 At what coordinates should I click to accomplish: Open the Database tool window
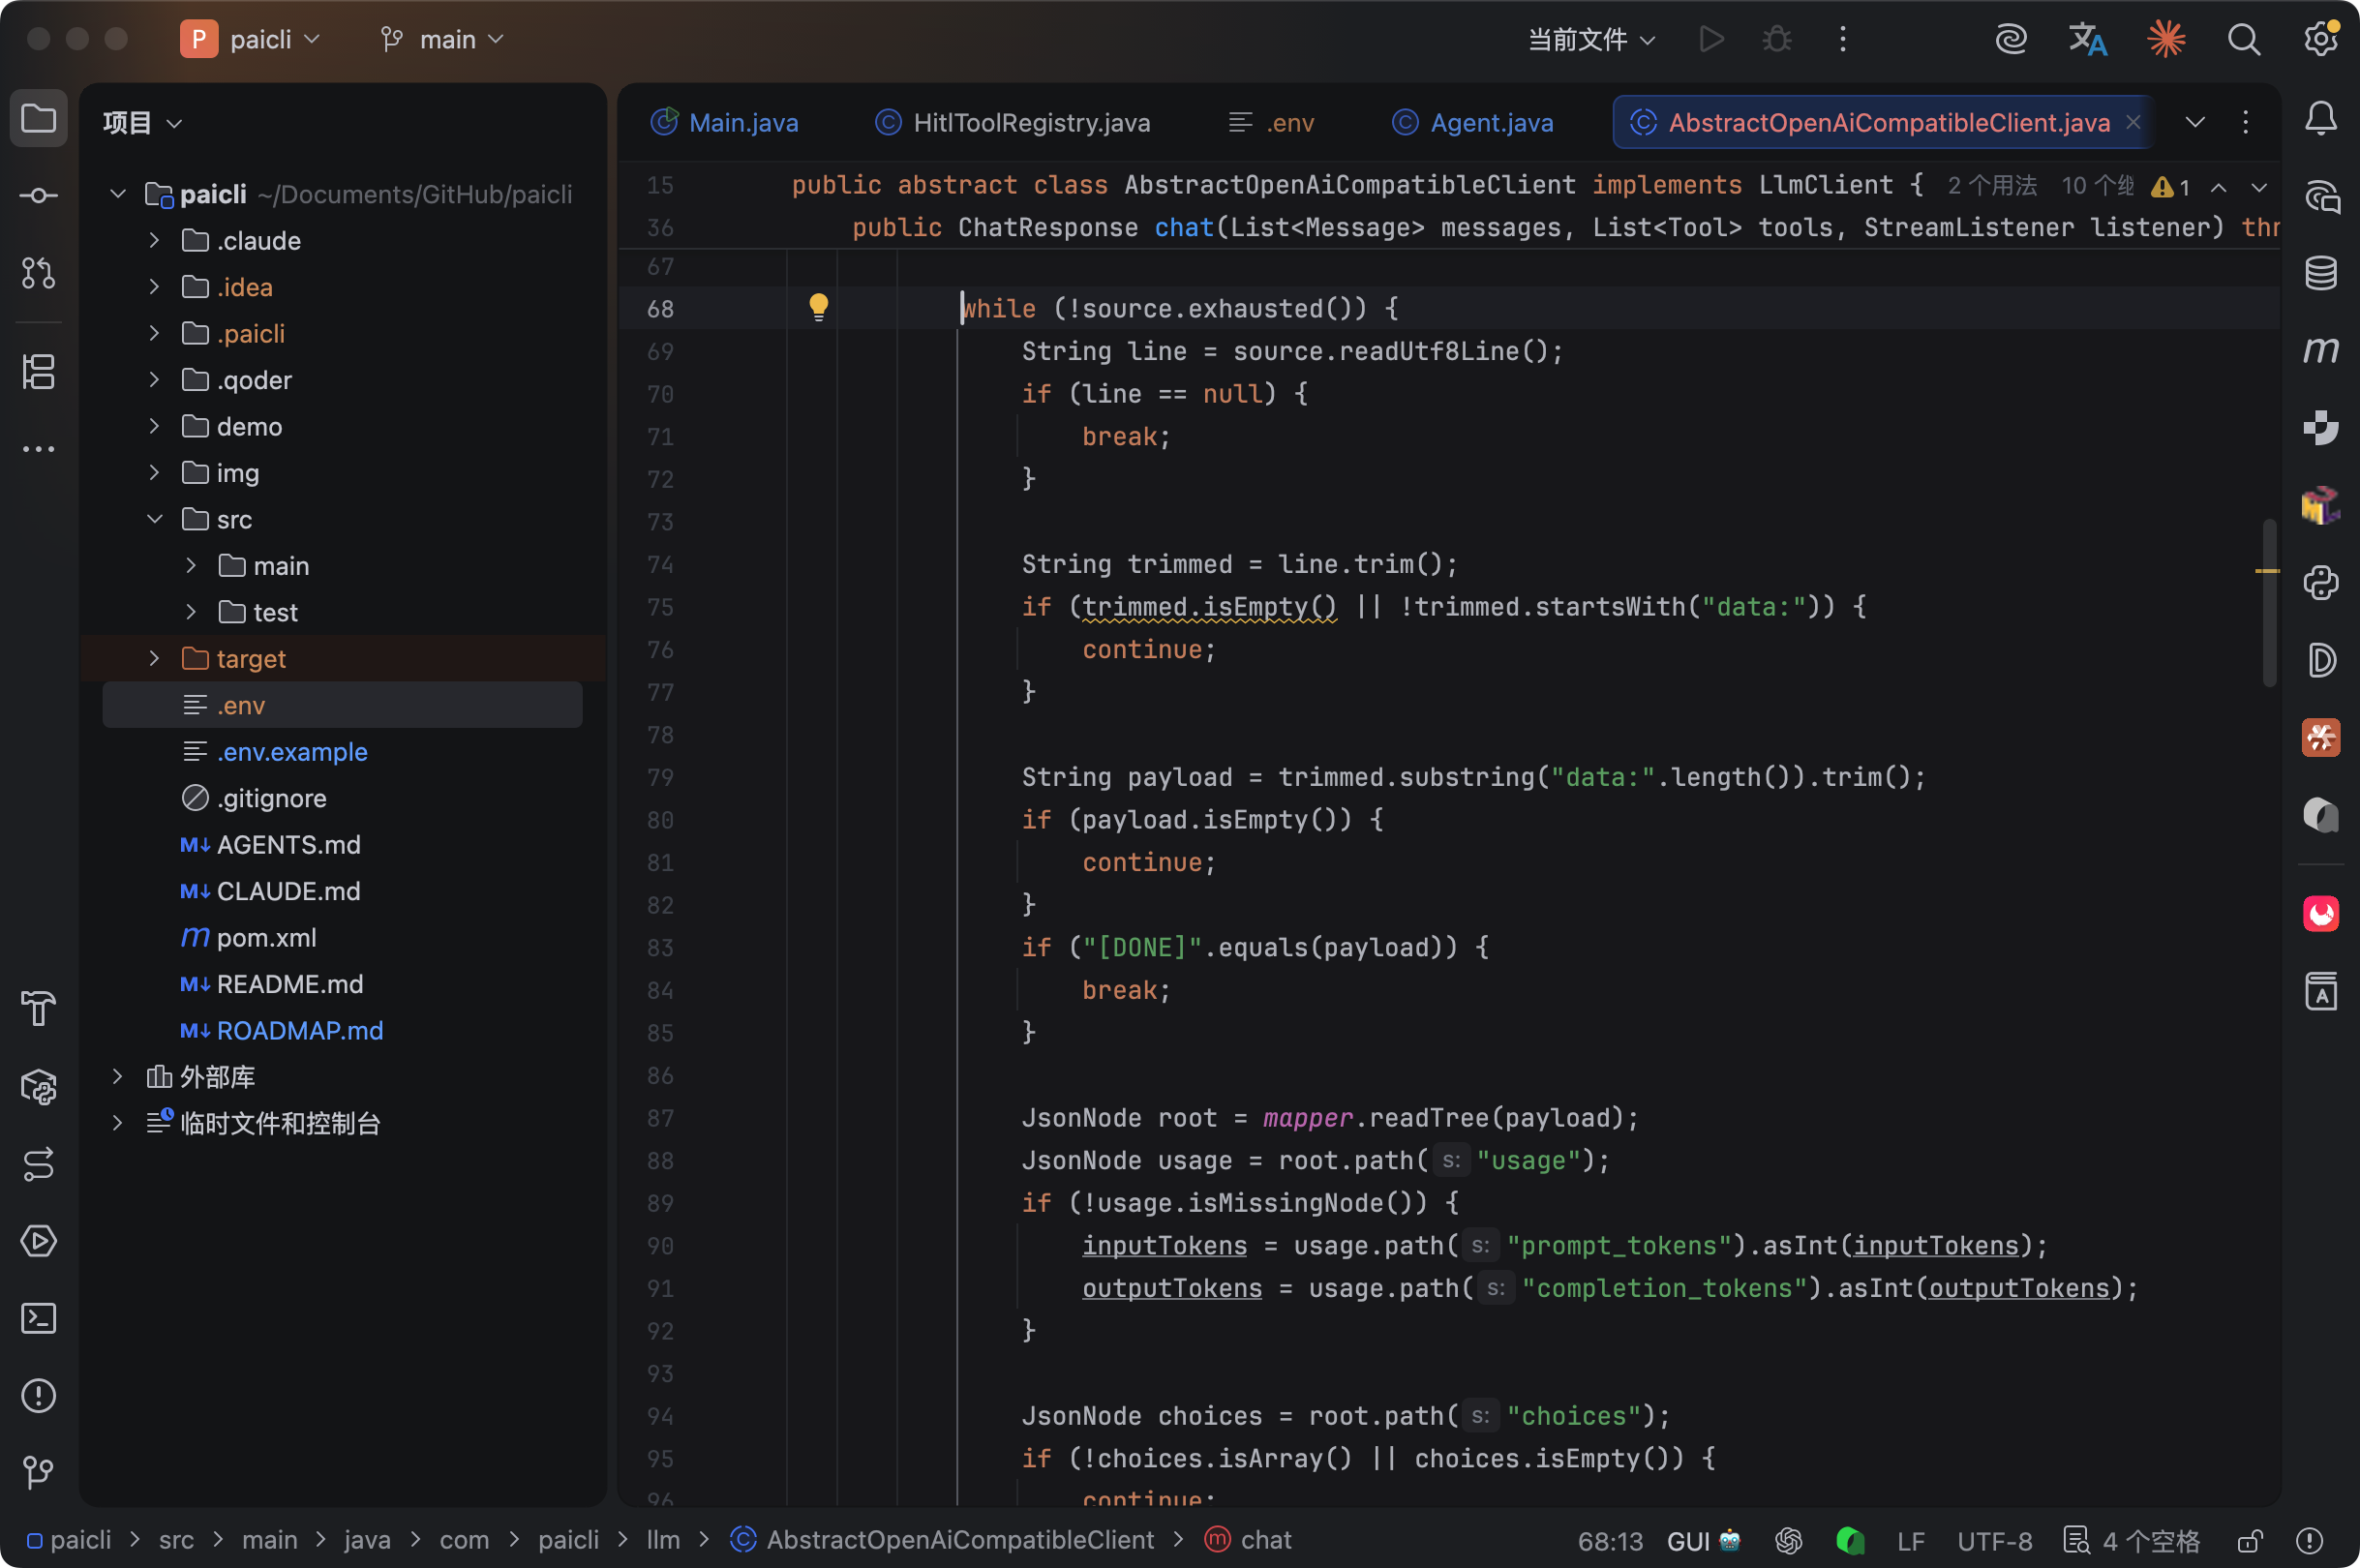click(2320, 272)
